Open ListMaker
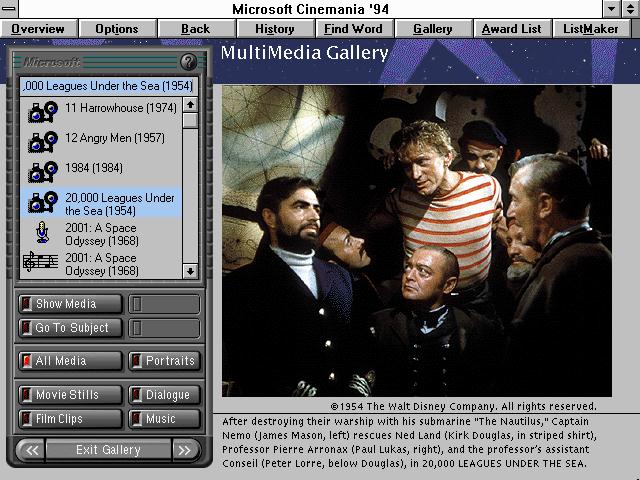Screen dimensions: 640x480 pyautogui.click(x=591, y=29)
